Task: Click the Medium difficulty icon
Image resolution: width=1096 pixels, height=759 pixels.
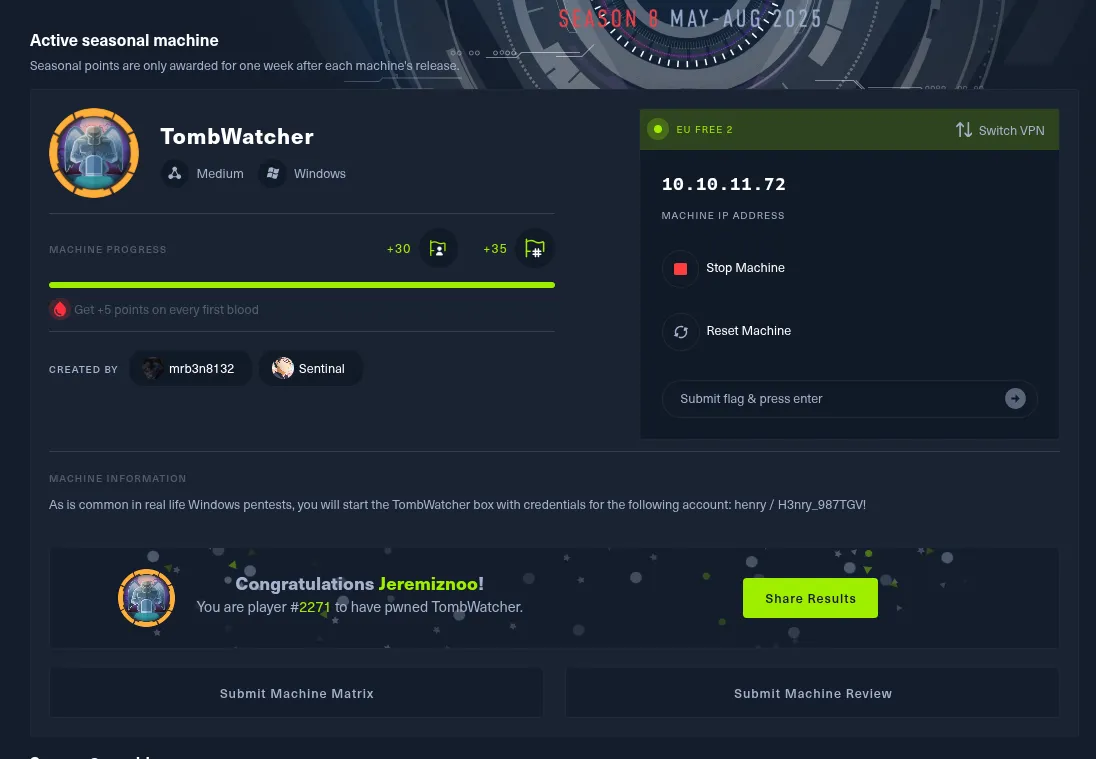Action: pos(175,173)
